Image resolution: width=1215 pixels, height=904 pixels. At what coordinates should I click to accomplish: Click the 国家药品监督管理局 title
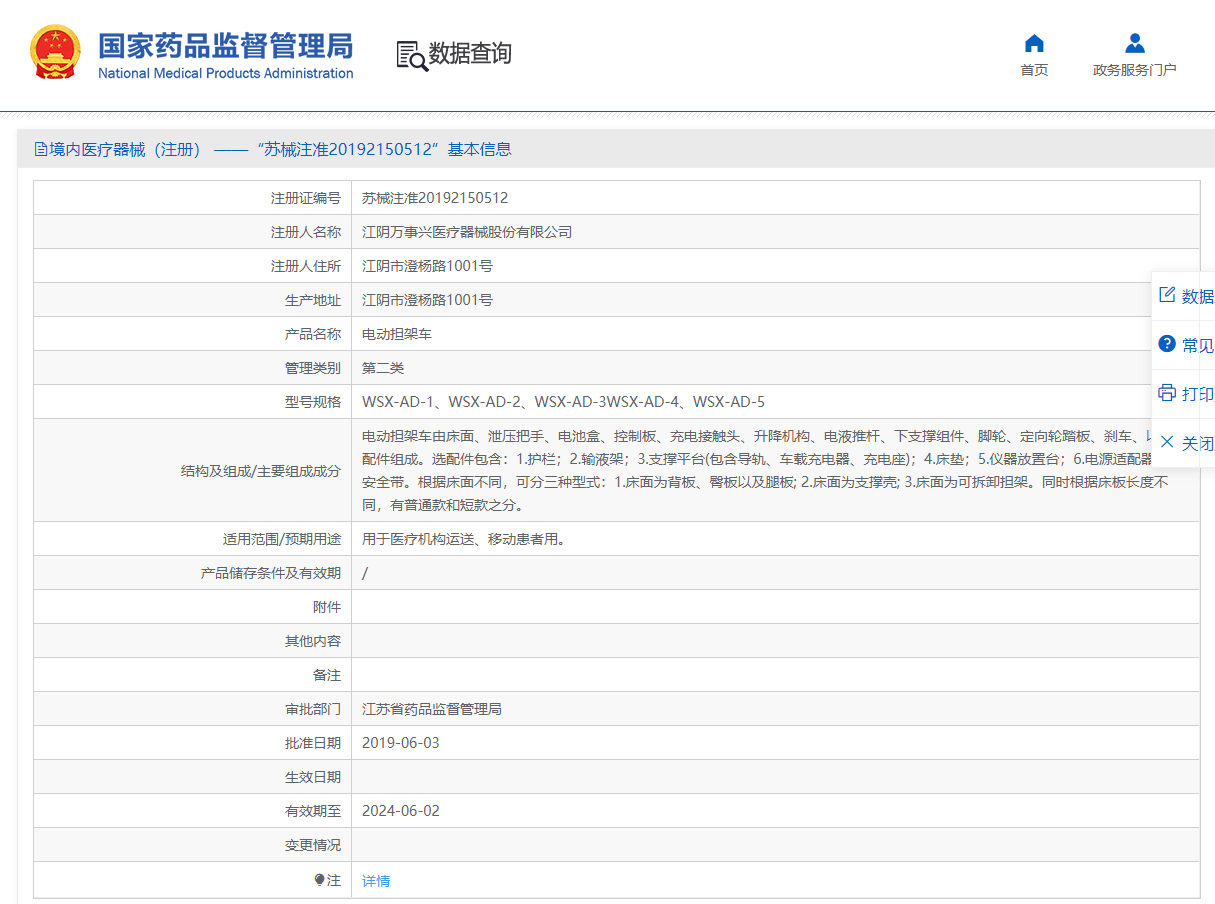click(225, 46)
